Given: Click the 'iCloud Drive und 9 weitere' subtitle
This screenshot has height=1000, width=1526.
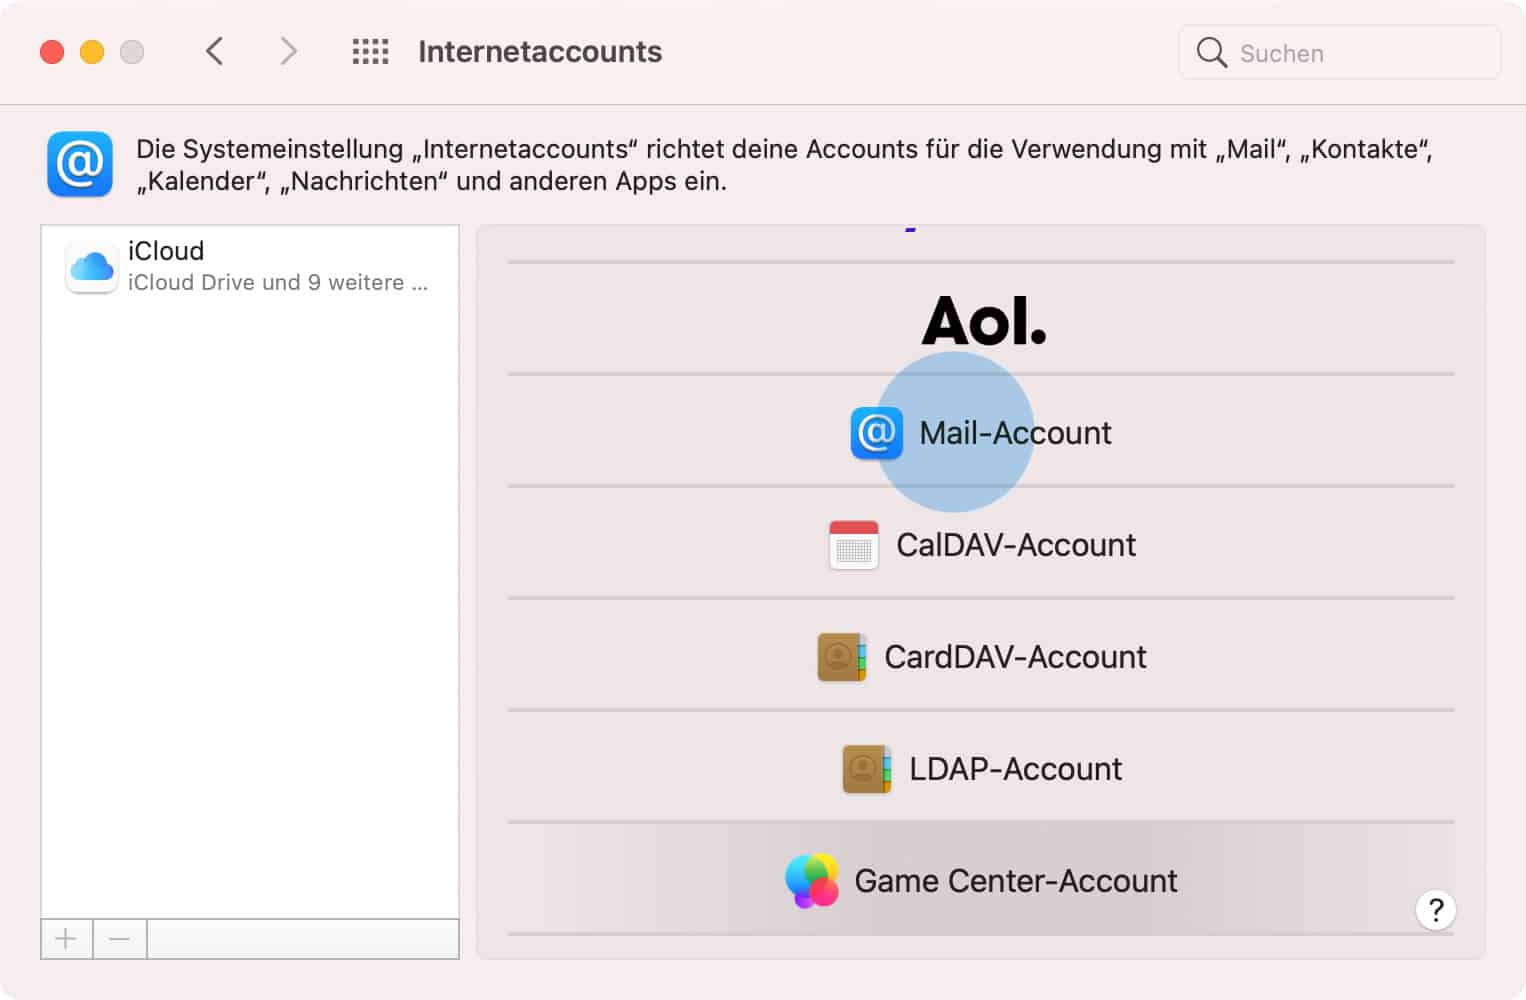Looking at the screenshot, I should (x=278, y=283).
